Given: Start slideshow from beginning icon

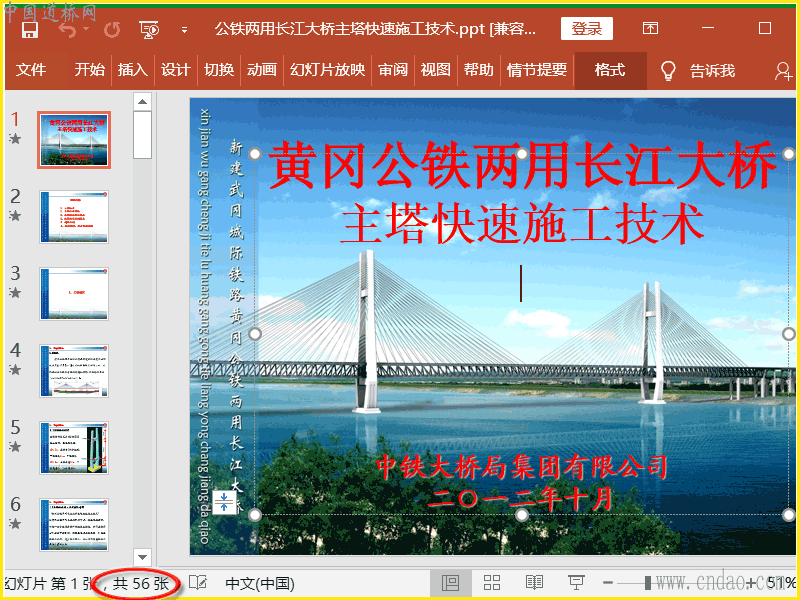Looking at the screenshot, I should [149, 30].
